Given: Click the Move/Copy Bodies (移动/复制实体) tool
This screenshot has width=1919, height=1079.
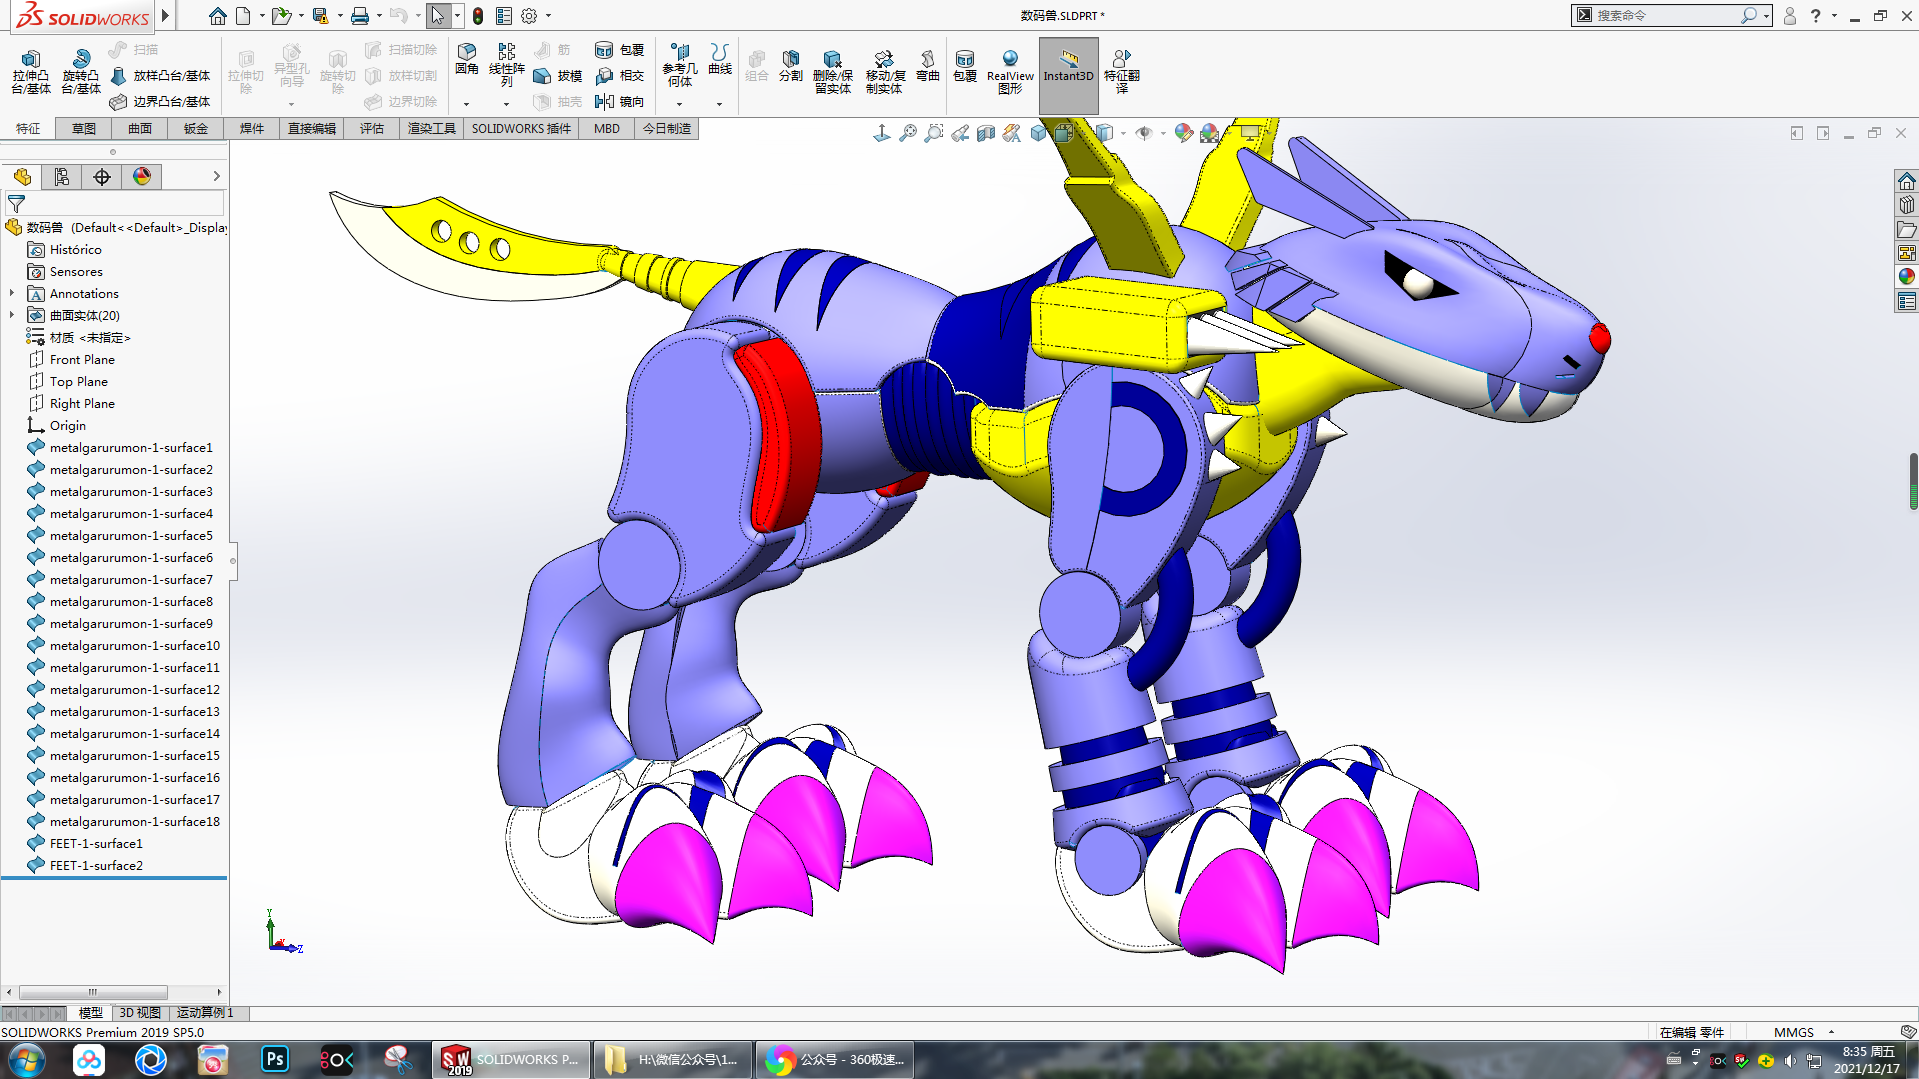Looking at the screenshot, I should 885,72.
